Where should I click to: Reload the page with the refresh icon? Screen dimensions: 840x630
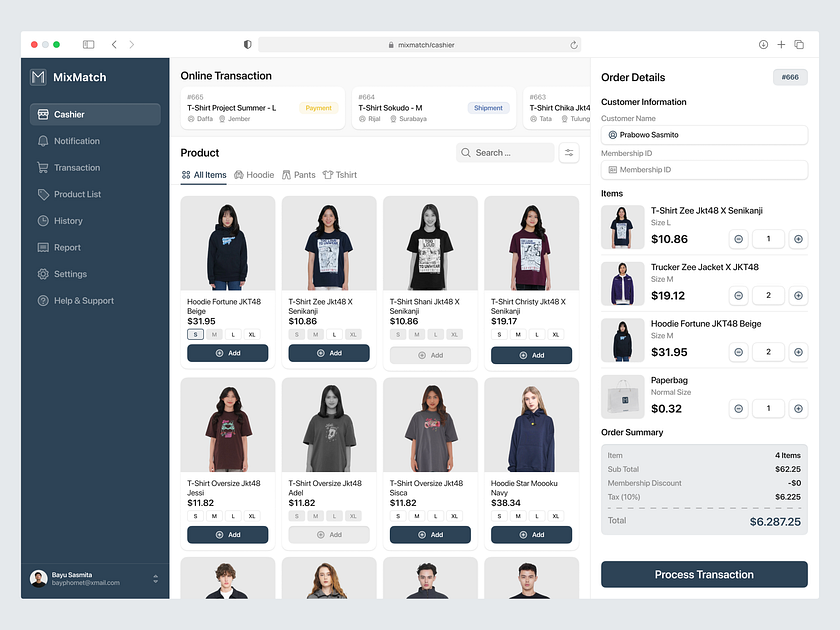click(x=574, y=45)
